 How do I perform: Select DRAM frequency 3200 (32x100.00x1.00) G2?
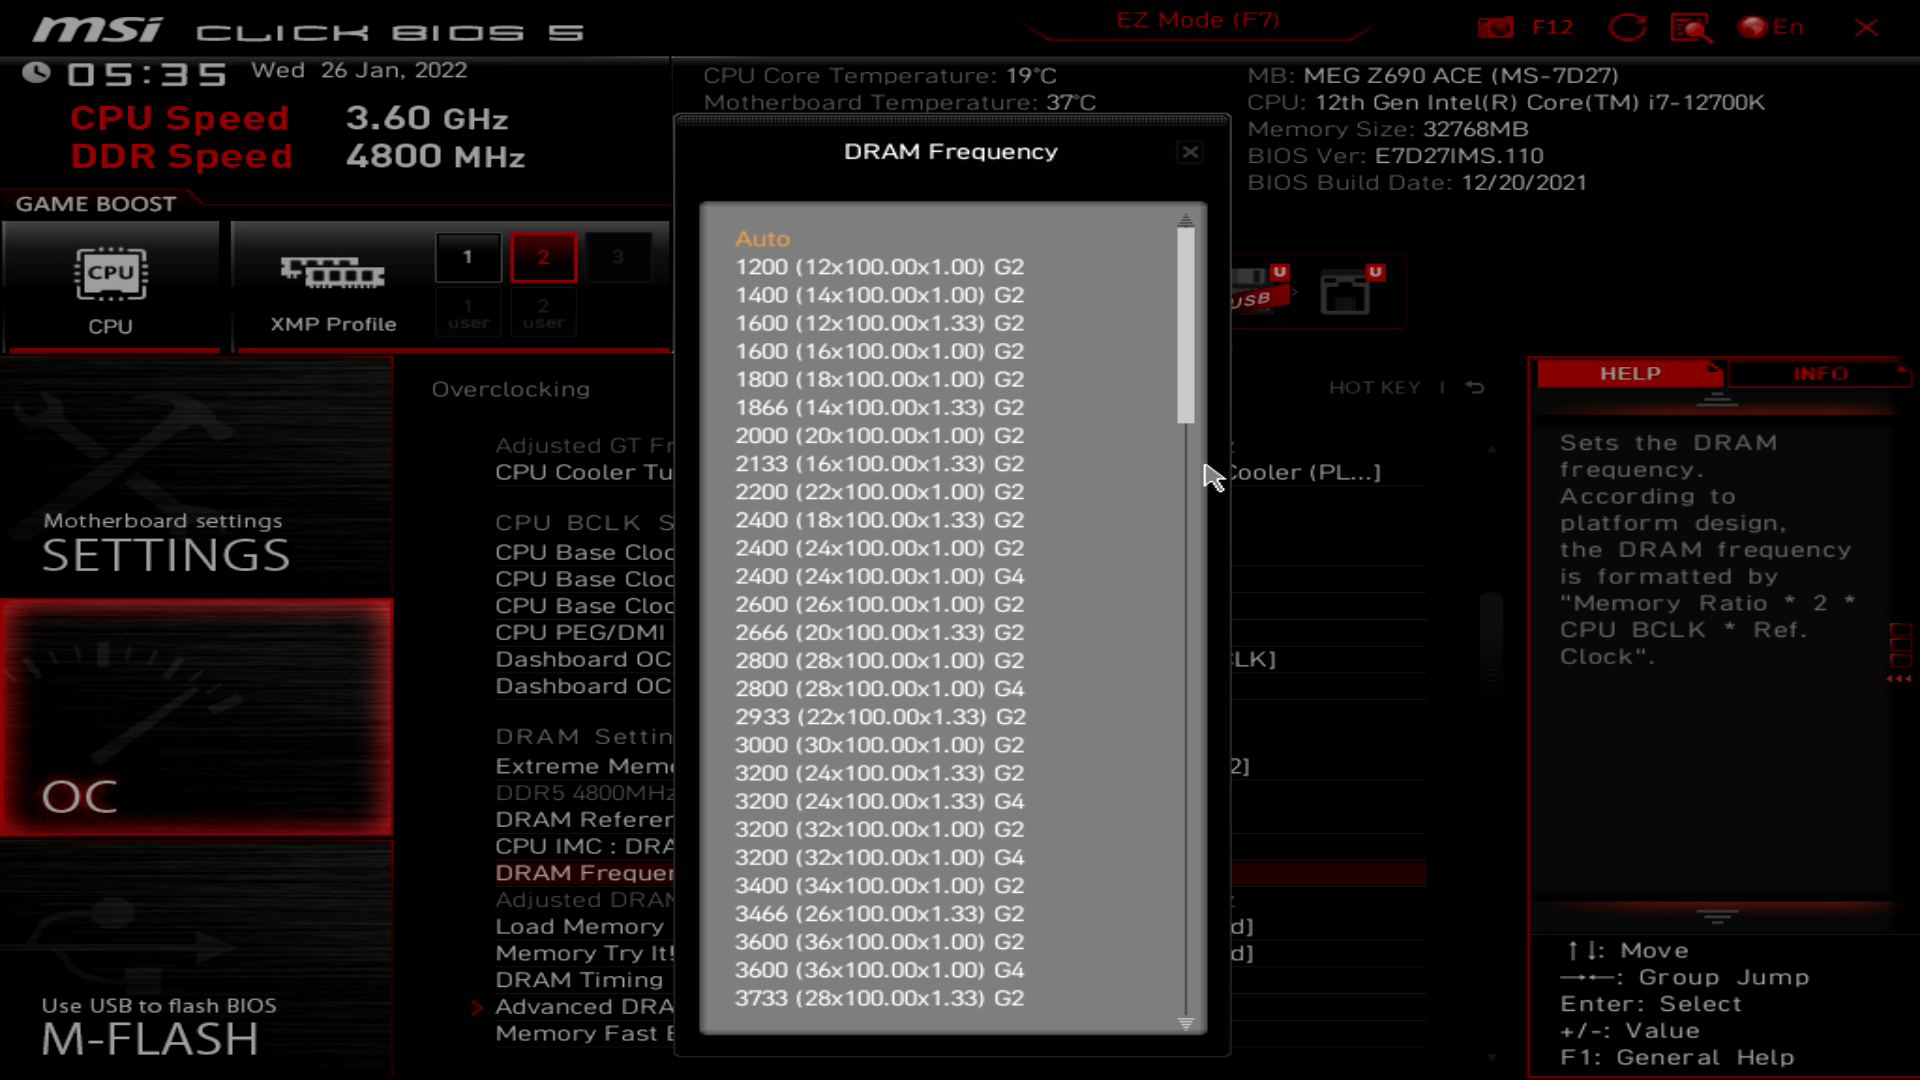pos(880,828)
